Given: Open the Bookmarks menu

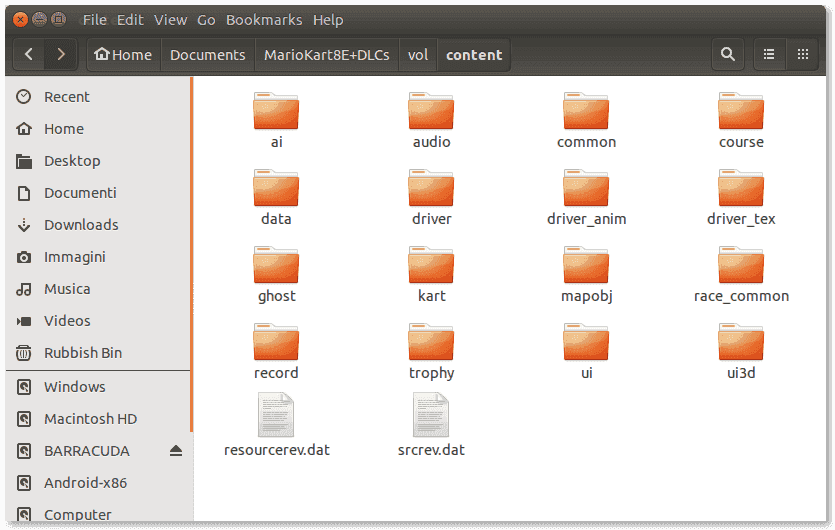Looking at the screenshot, I should click(x=264, y=20).
